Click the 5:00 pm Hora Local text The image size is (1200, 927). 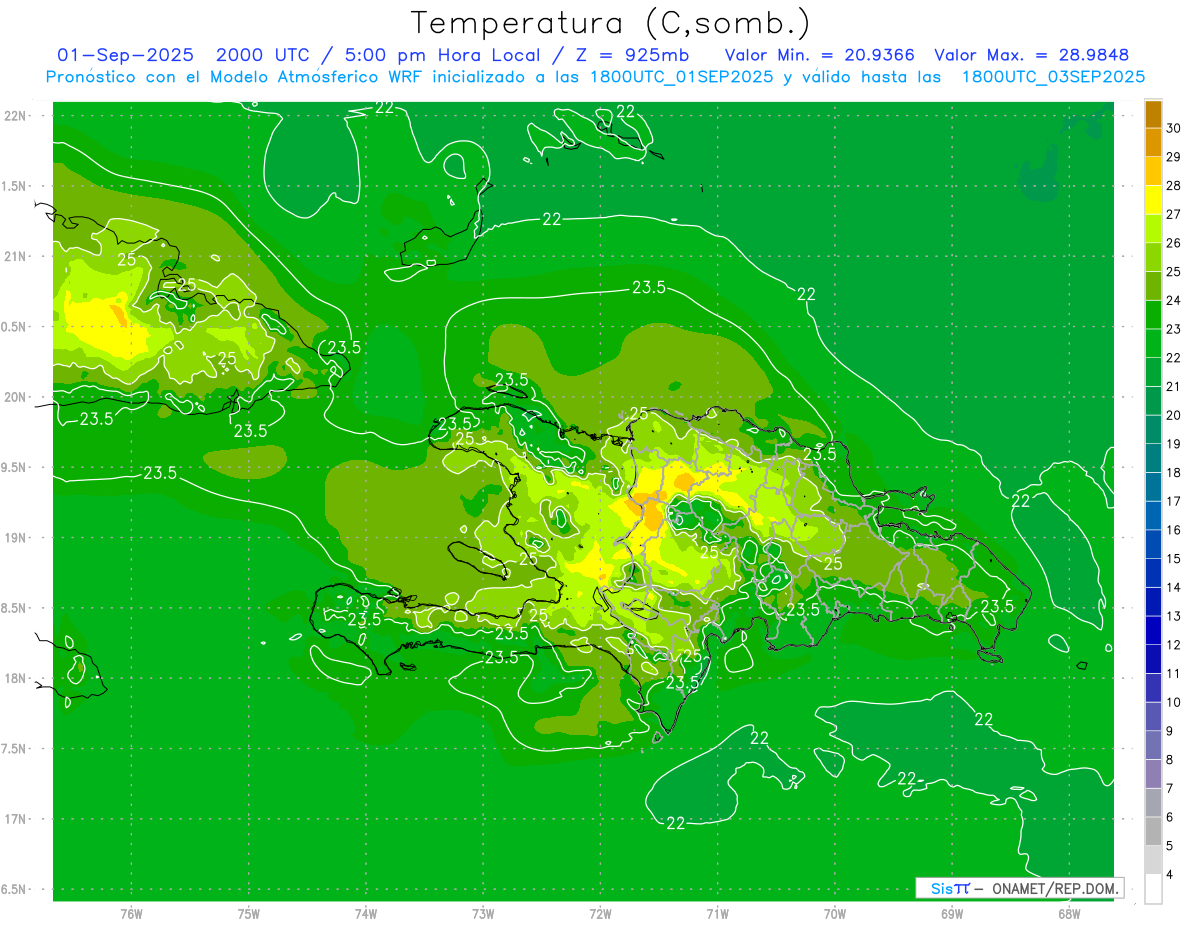pyautogui.click(x=442, y=55)
